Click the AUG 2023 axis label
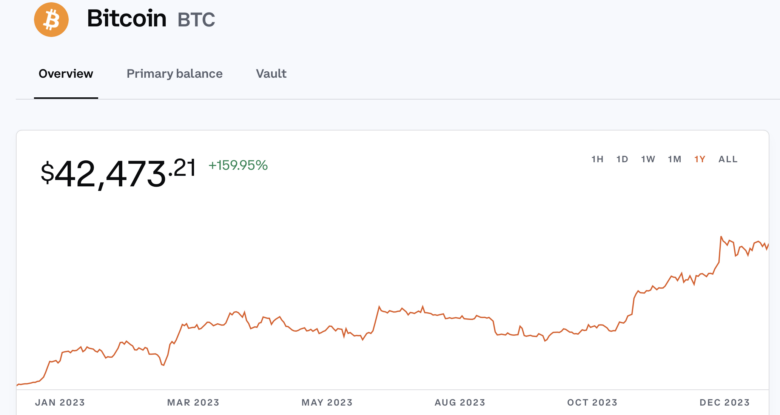The image size is (780, 415). [460, 402]
